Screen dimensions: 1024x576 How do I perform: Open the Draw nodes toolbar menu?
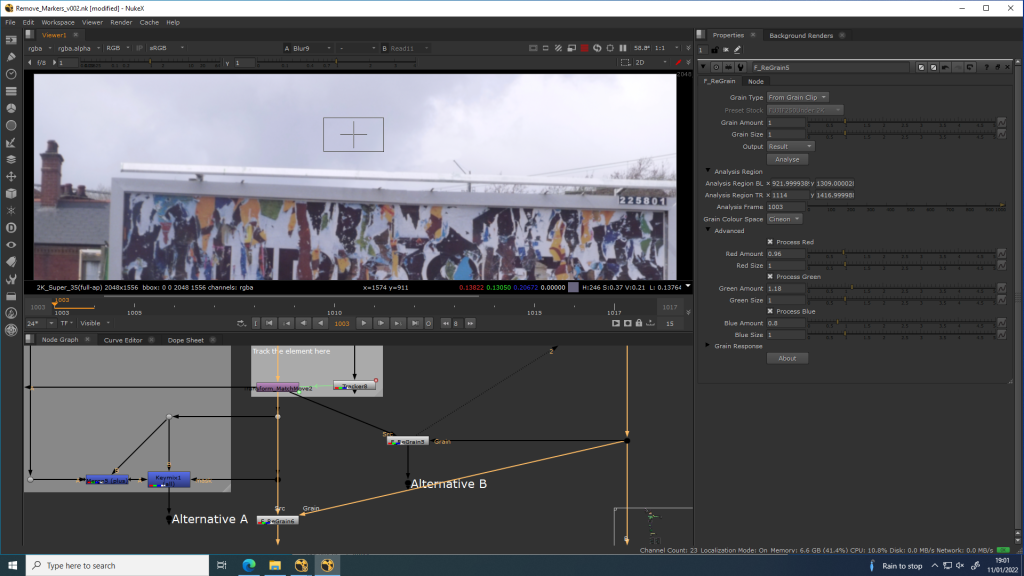10,57
